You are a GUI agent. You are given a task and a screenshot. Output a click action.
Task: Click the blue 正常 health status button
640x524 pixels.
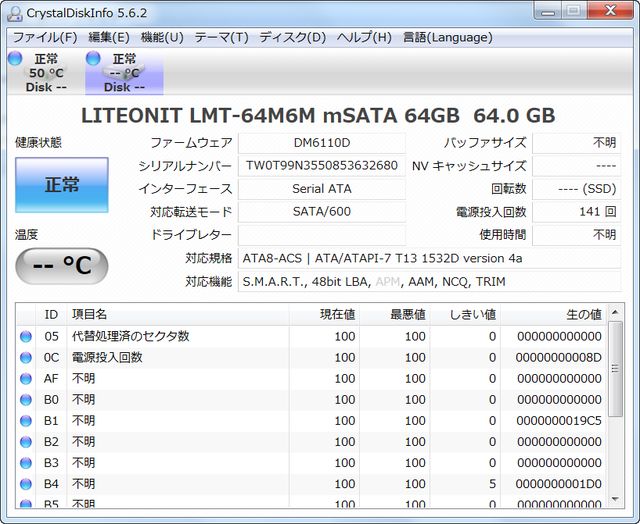62,185
